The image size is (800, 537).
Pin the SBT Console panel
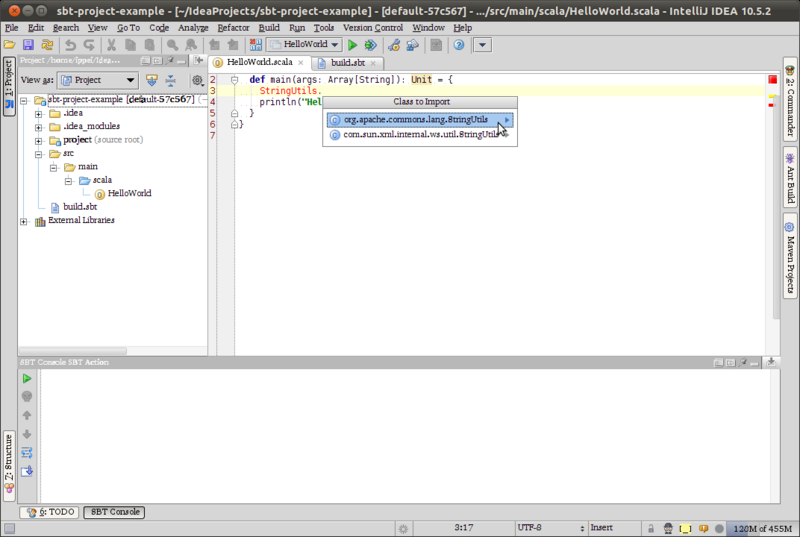[743, 363]
